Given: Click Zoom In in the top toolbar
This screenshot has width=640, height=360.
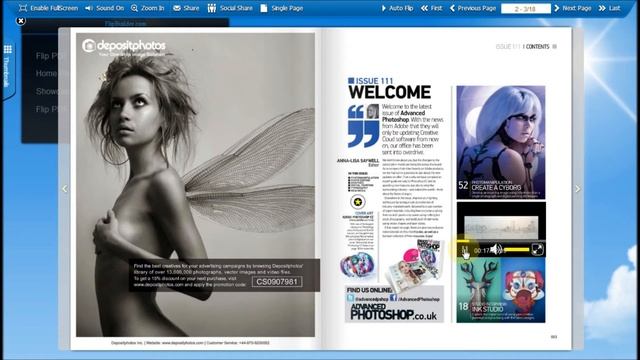Looking at the screenshot, I should (147, 8).
